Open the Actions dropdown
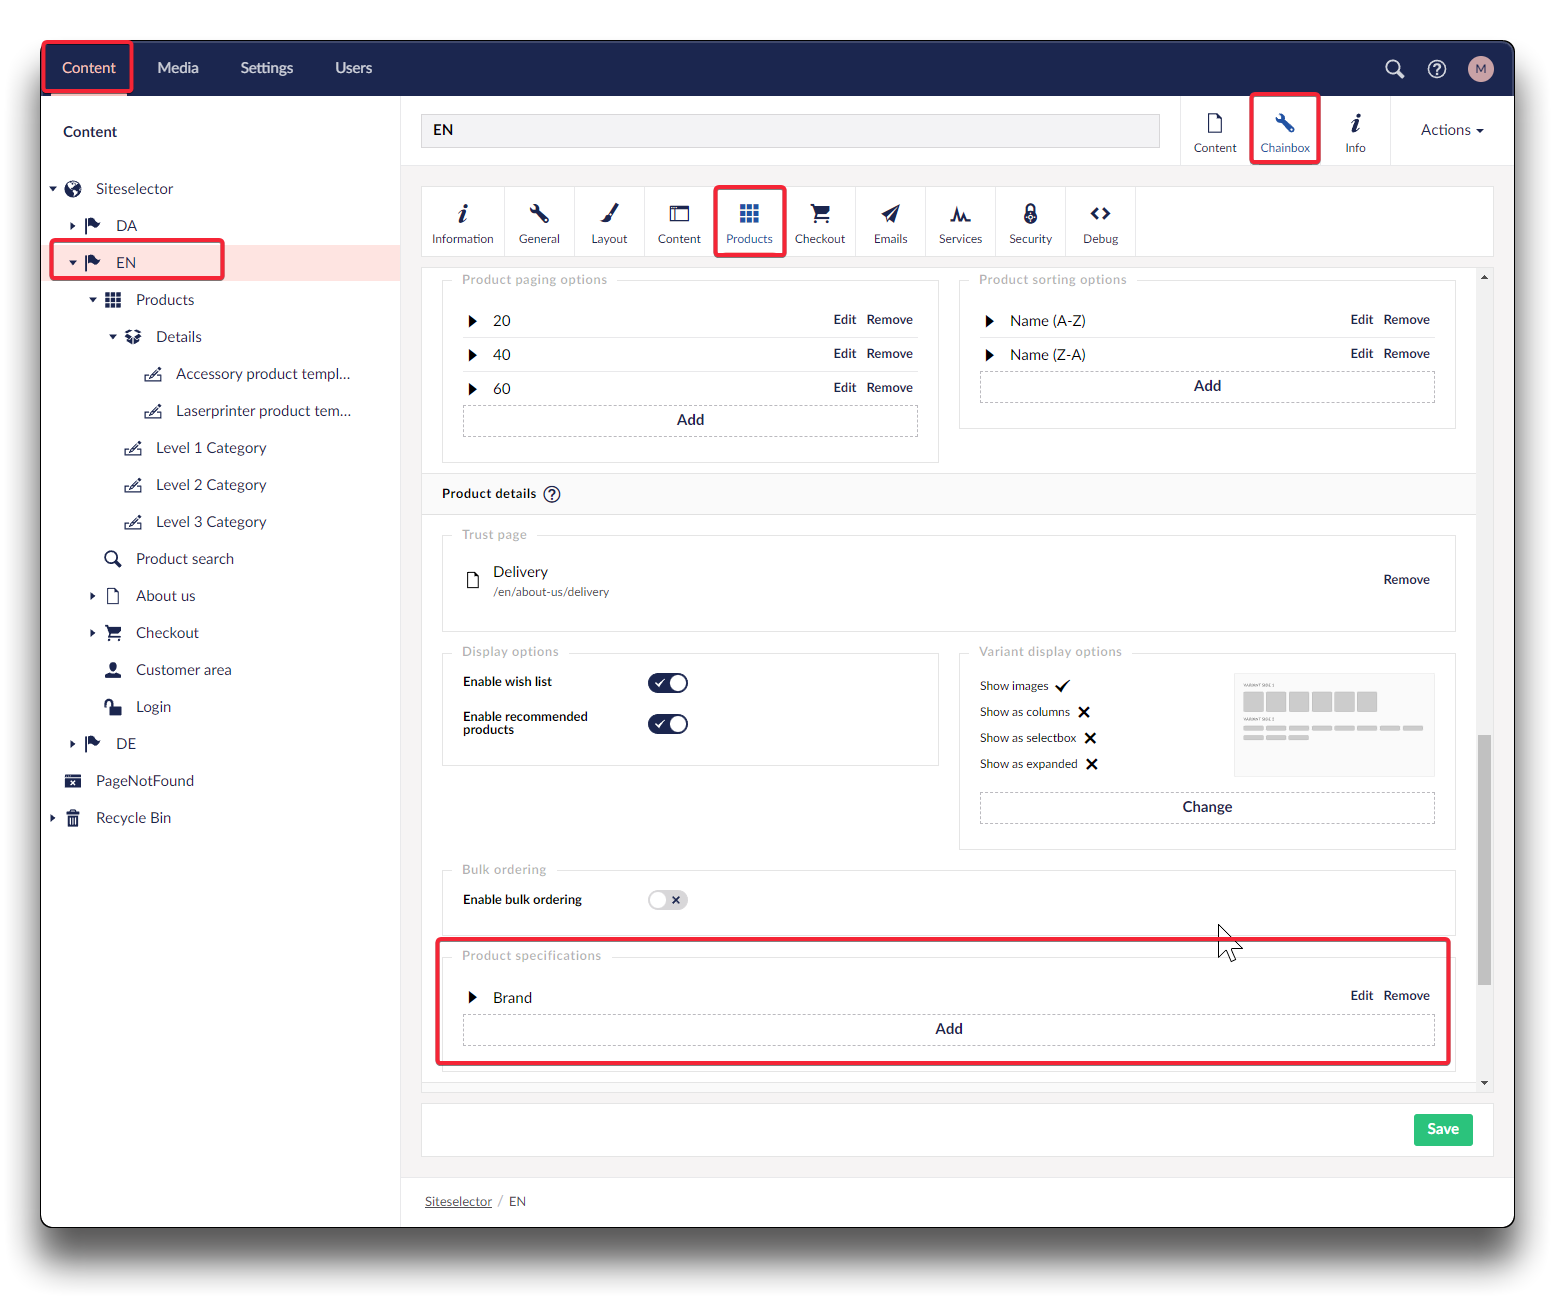The width and height of the screenshot is (1555, 1300). point(1451,130)
